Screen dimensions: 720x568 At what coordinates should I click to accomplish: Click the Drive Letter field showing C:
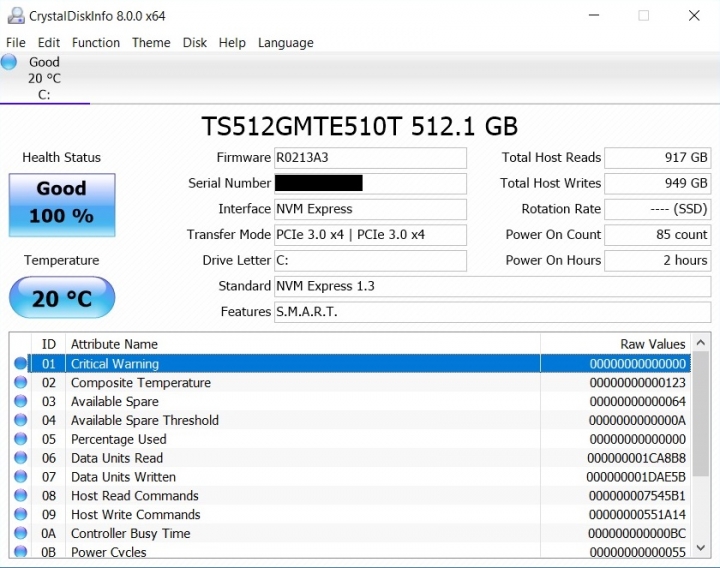coord(370,260)
